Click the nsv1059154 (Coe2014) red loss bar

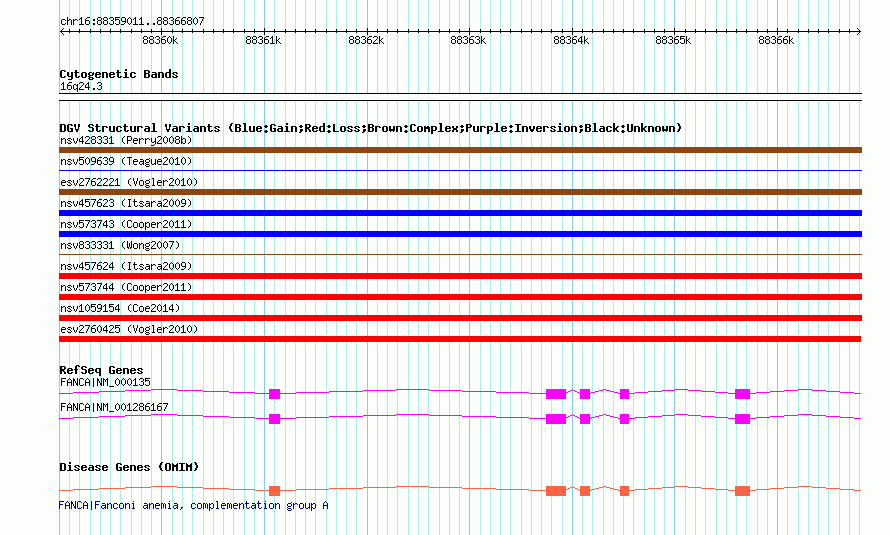(x=460, y=318)
